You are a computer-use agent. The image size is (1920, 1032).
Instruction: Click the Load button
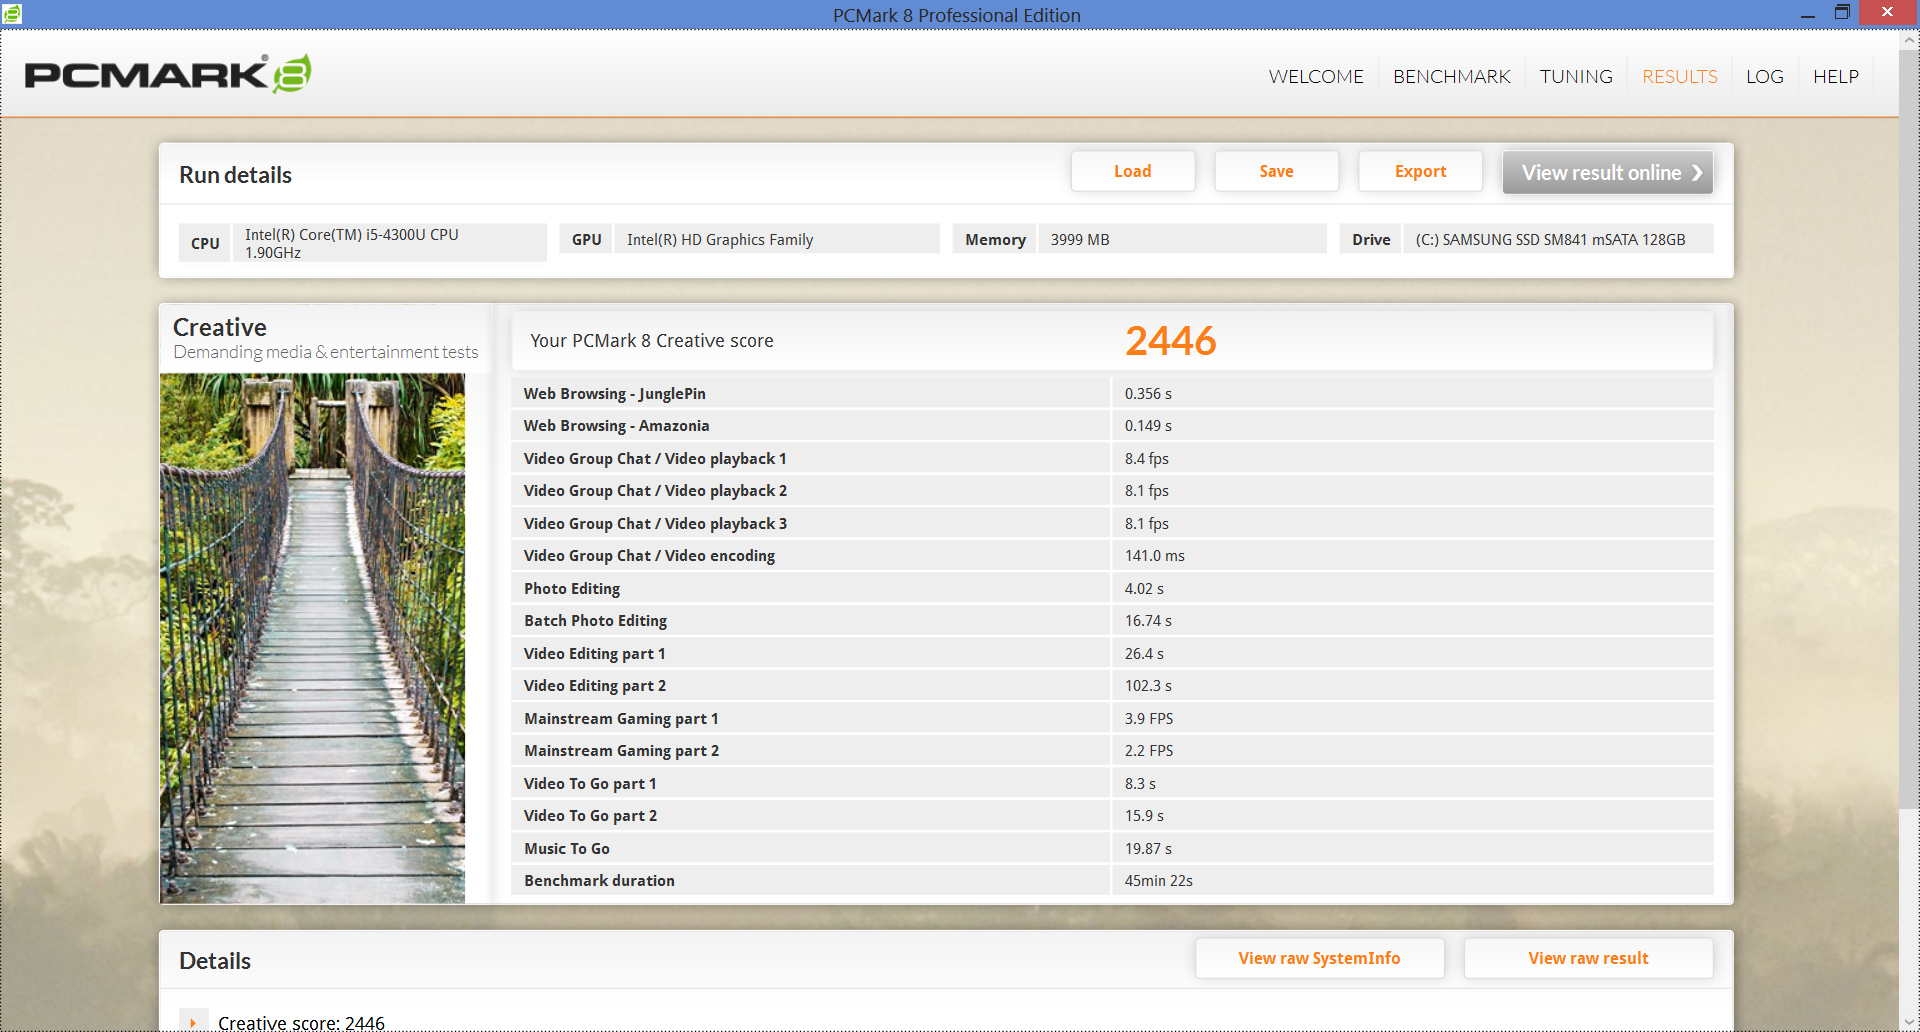click(1133, 171)
